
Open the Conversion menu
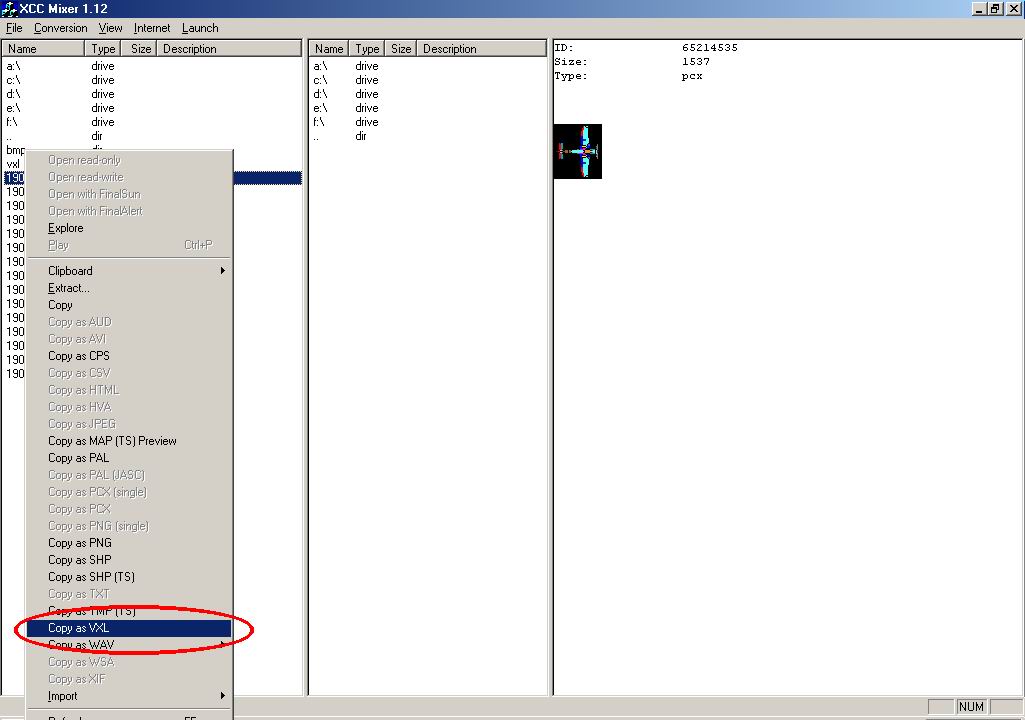61,28
